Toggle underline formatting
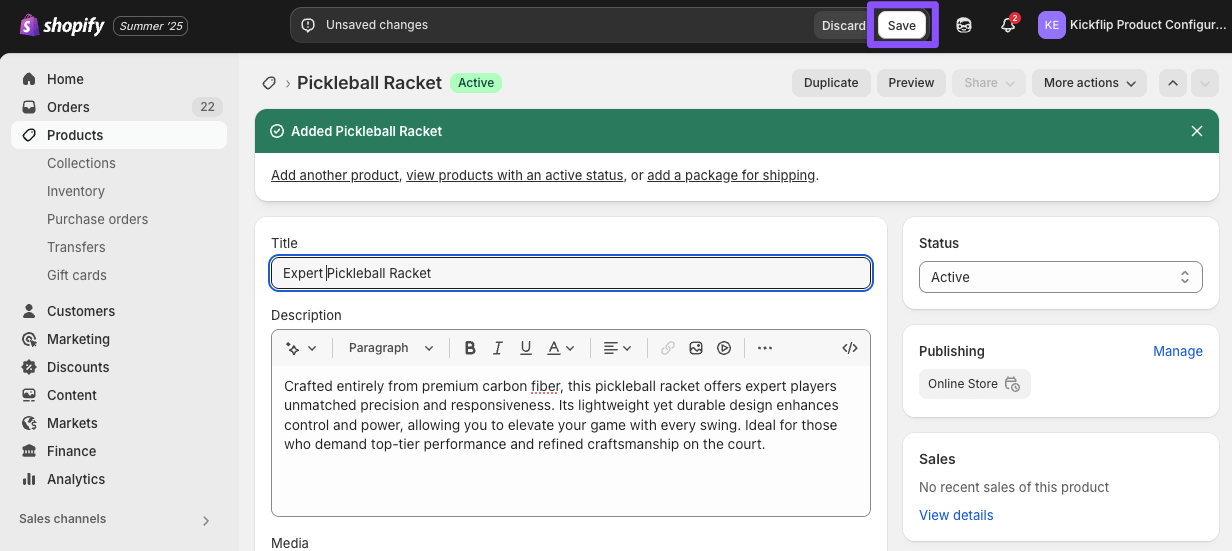The image size is (1232, 551). tap(526, 348)
